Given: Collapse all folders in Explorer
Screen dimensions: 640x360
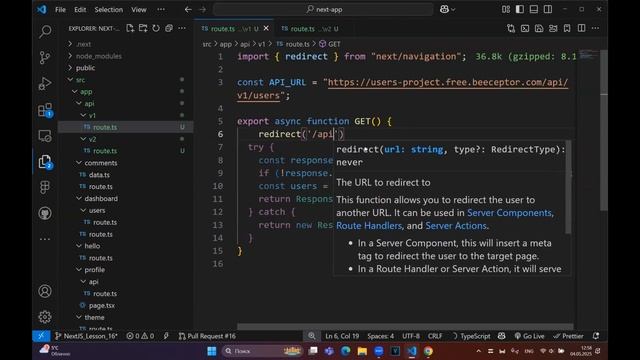Looking at the screenshot, I should (x=169, y=28).
